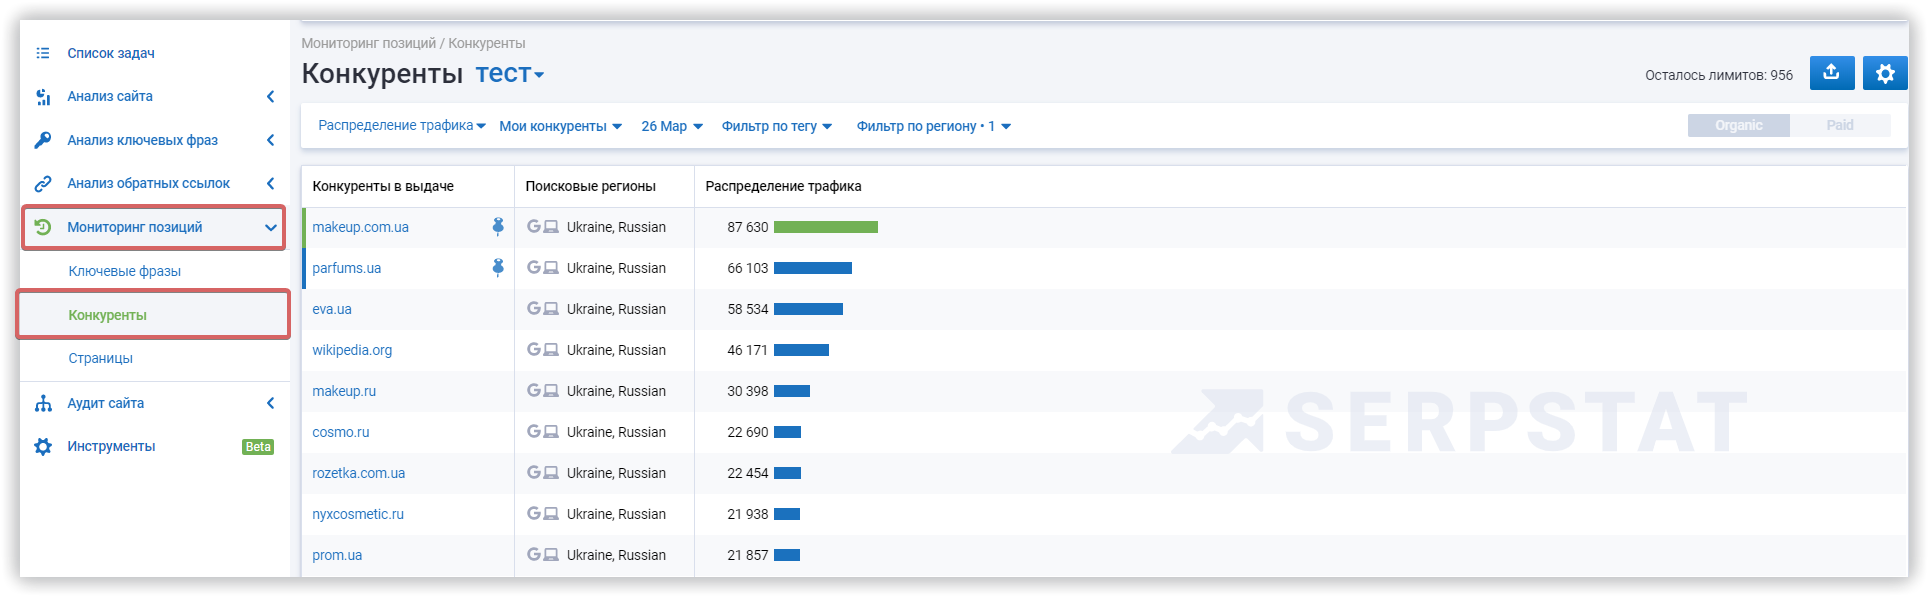1929x597 pixels.
Task: Open the Фильтр по тегу dropdown
Action: (x=777, y=126)
